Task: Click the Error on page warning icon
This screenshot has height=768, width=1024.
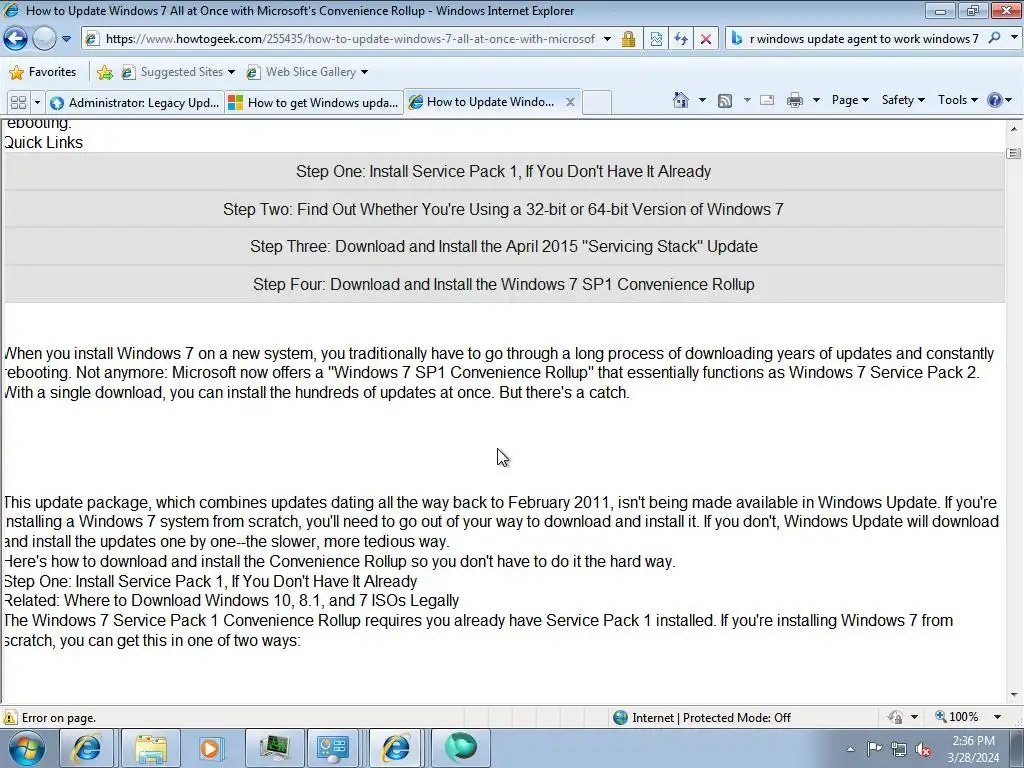Action: 10,718
